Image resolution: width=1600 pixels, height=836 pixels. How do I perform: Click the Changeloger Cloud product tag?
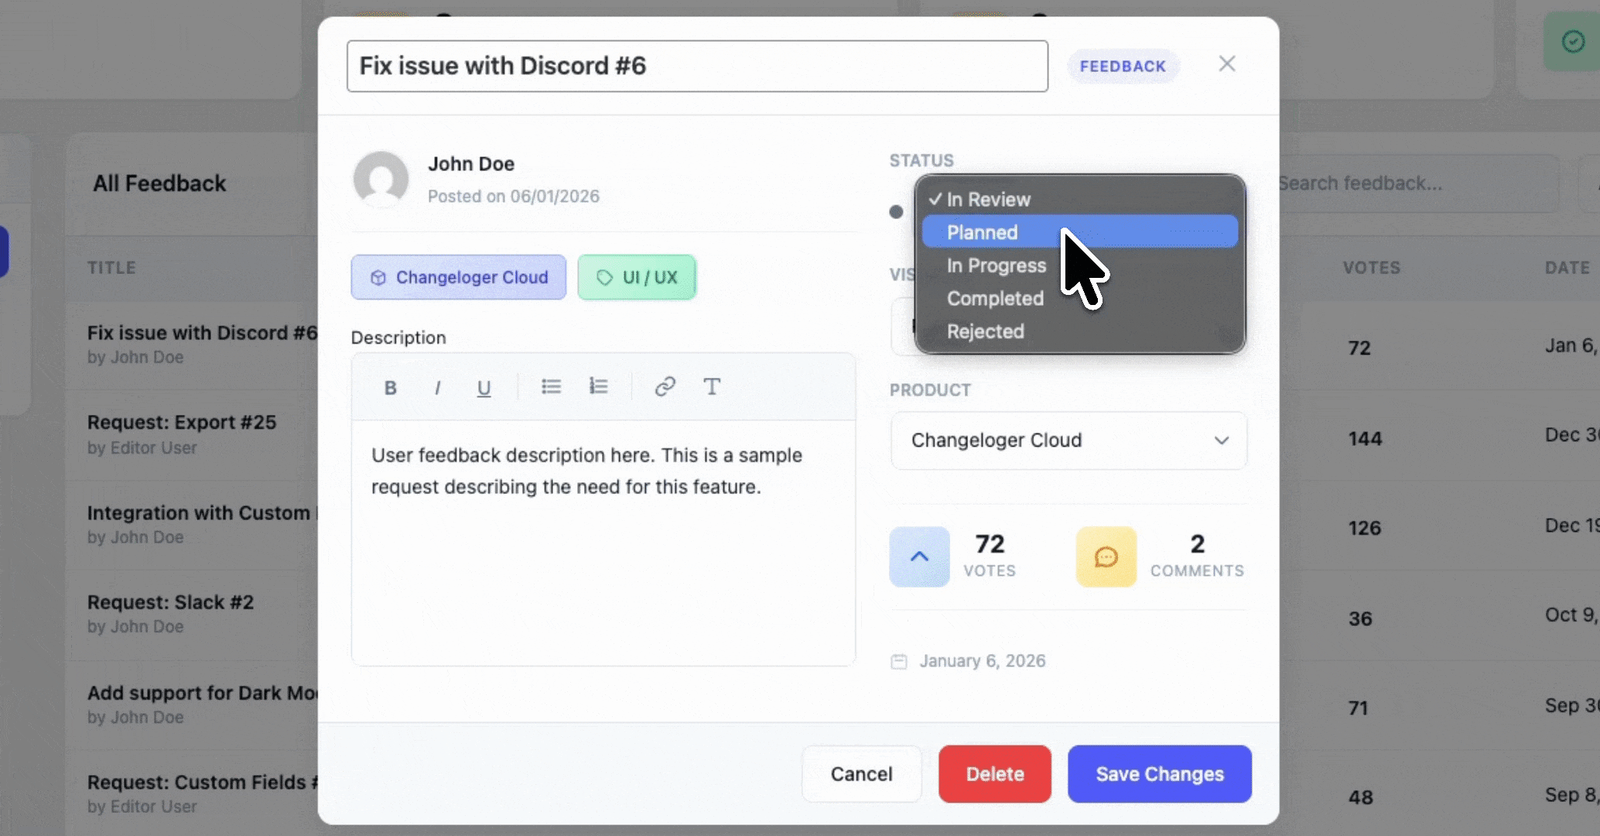point(458,277)
